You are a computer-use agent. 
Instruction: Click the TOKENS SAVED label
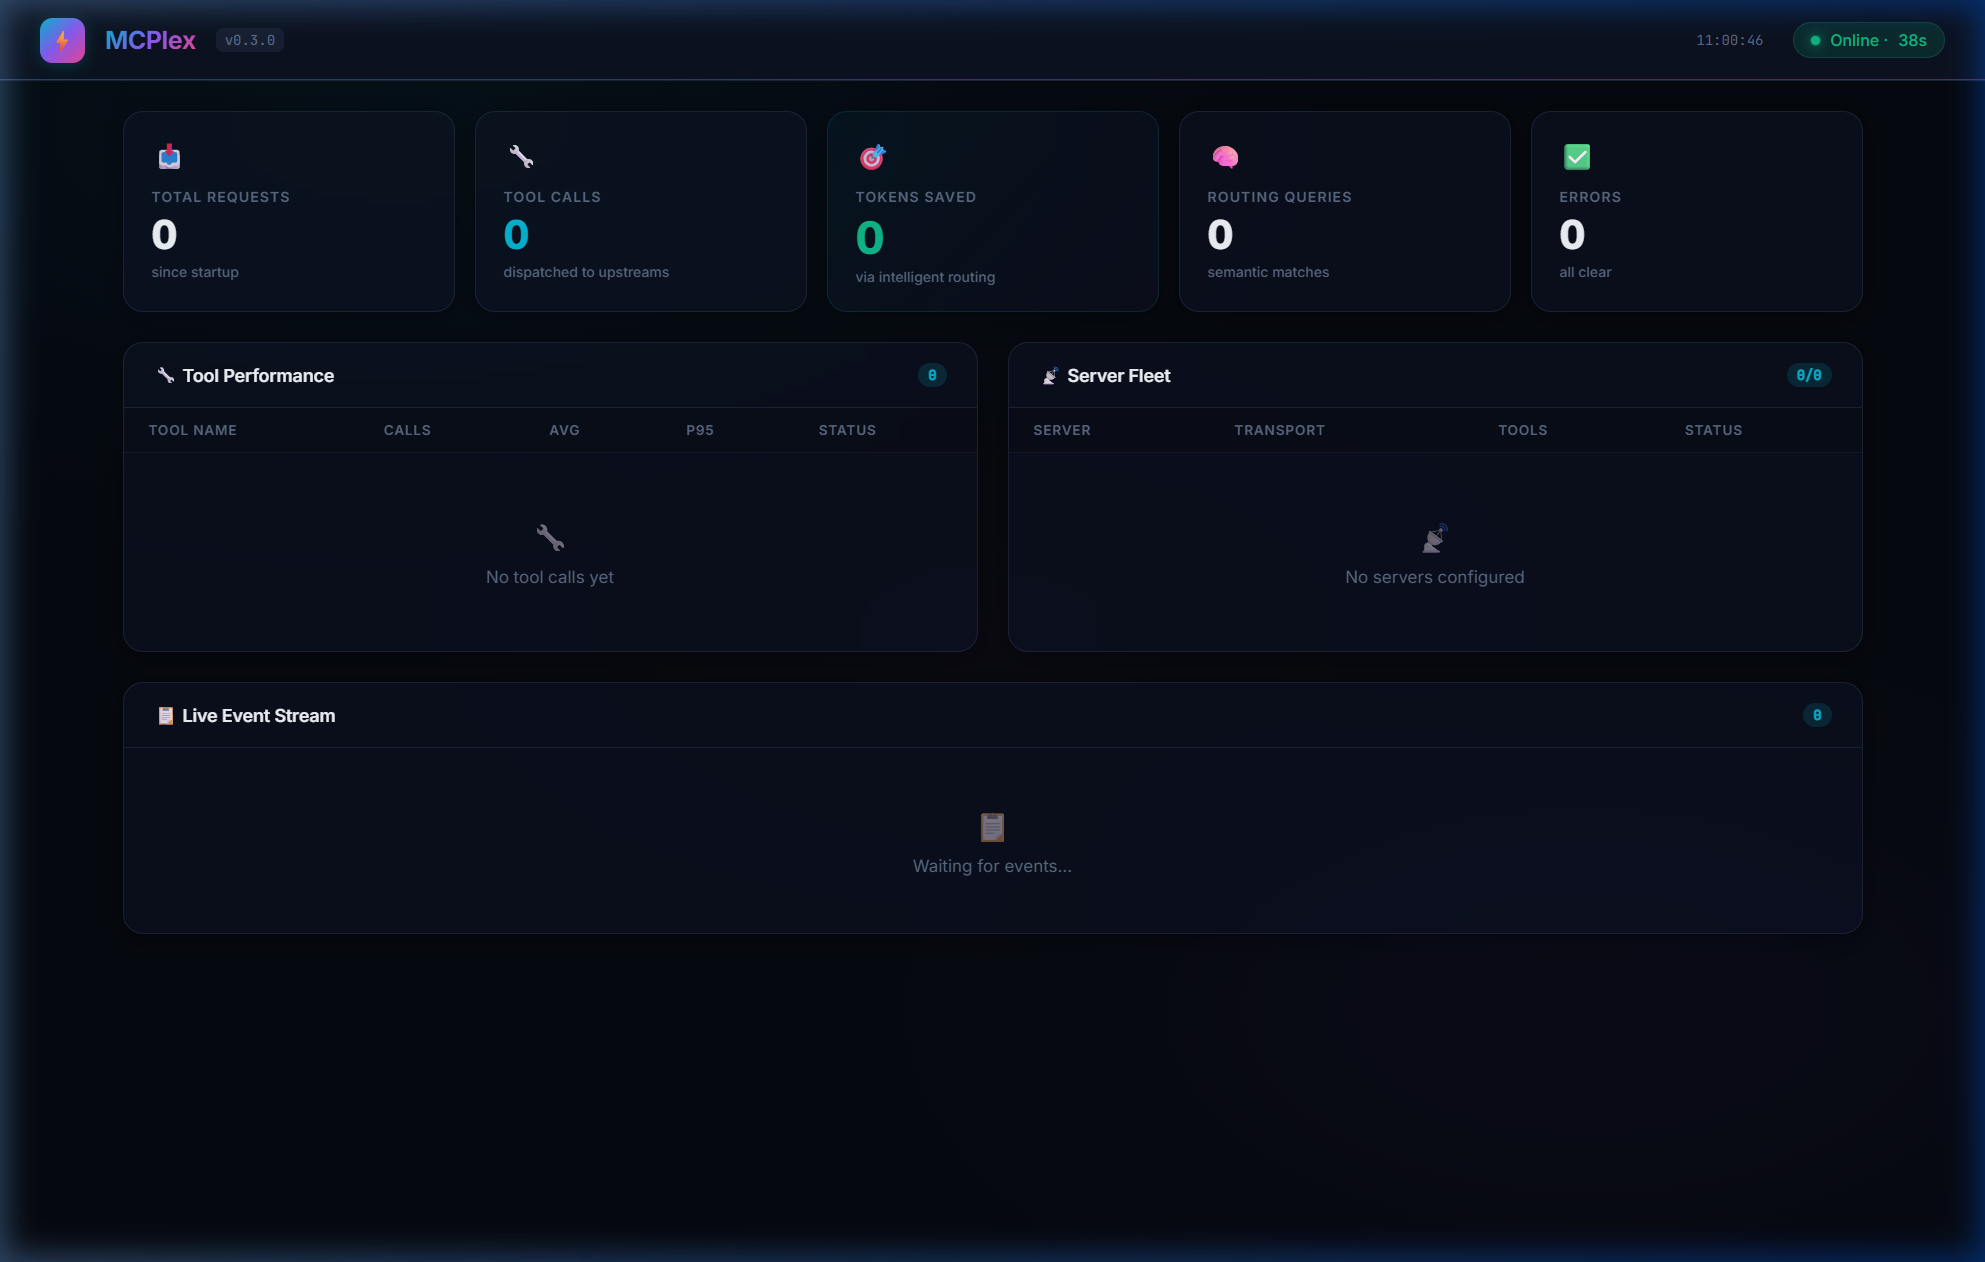pos(916,197)
